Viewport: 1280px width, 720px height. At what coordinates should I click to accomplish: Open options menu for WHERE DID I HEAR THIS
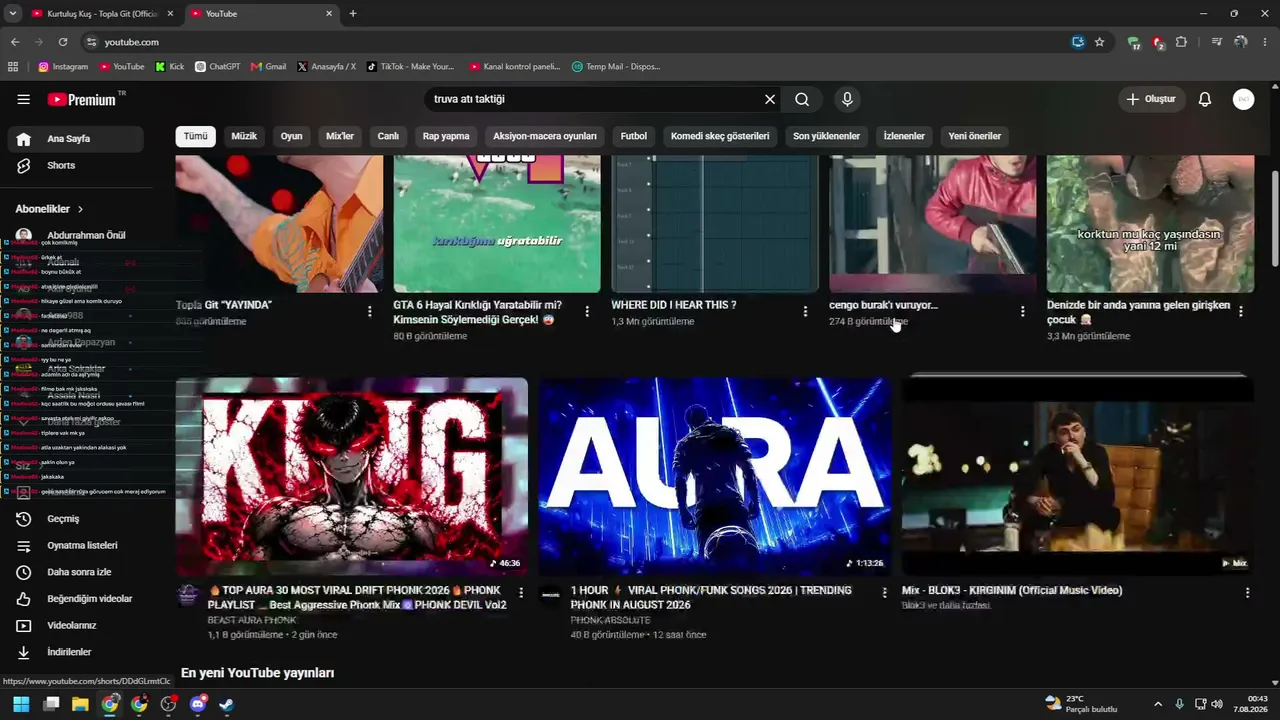(x=805, y=311)
